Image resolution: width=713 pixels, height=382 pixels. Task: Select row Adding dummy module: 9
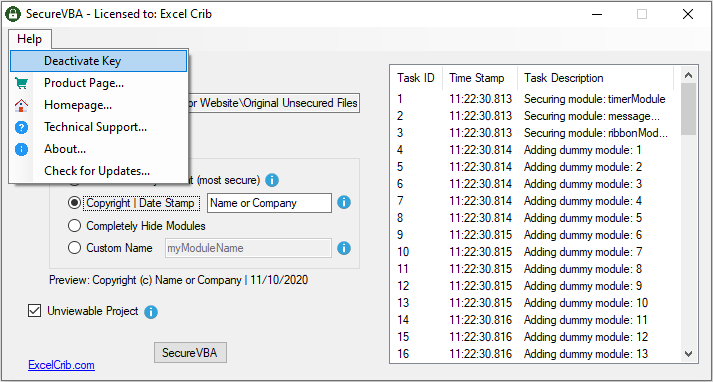[x=536, y=286]
